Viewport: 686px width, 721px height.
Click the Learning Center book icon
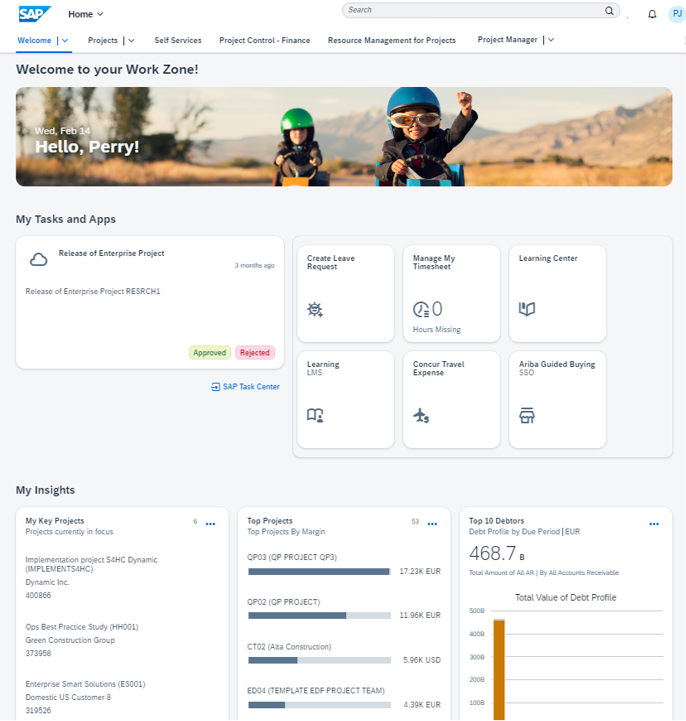click(x=527, y=309)
